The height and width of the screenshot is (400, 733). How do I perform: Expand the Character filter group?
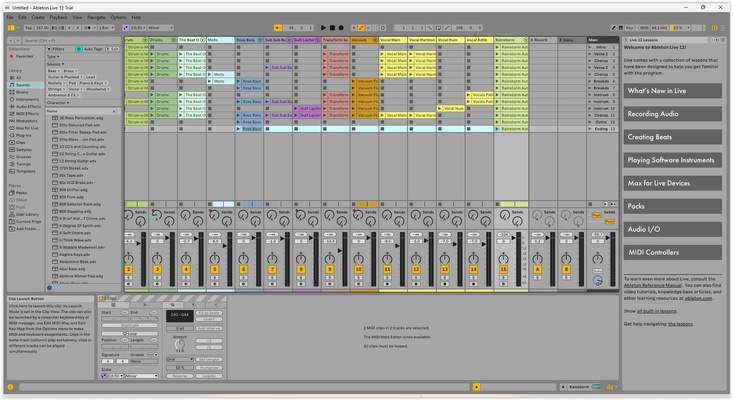pyautogui.click(x=57, y=103)
